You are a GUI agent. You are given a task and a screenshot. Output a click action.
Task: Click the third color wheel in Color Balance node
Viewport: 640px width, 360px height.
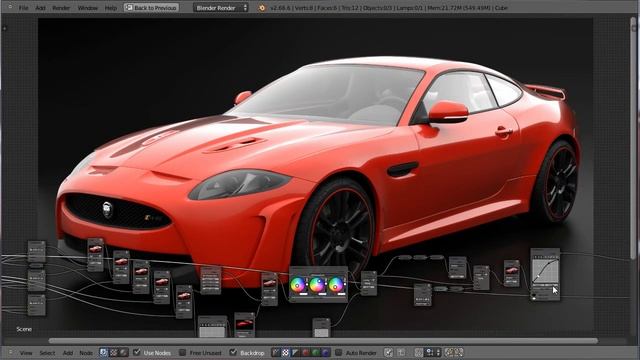click(x=336, y=284)
